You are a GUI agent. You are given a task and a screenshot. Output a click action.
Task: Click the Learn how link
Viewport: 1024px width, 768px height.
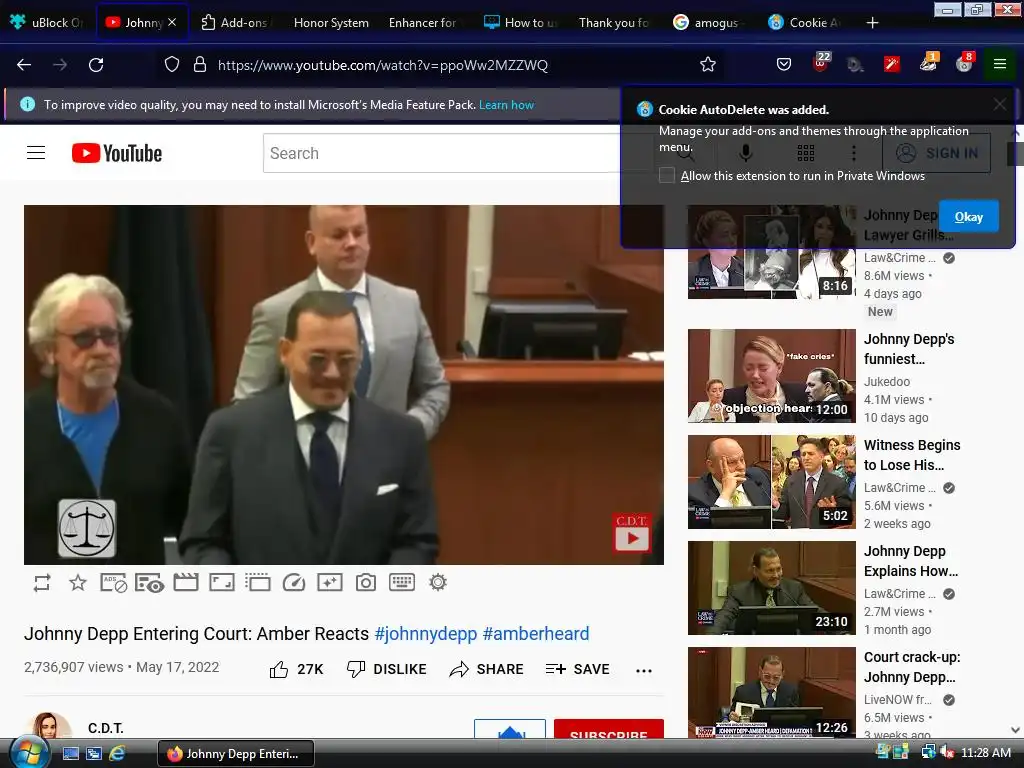pyautogui.click(x=506, y=105)
